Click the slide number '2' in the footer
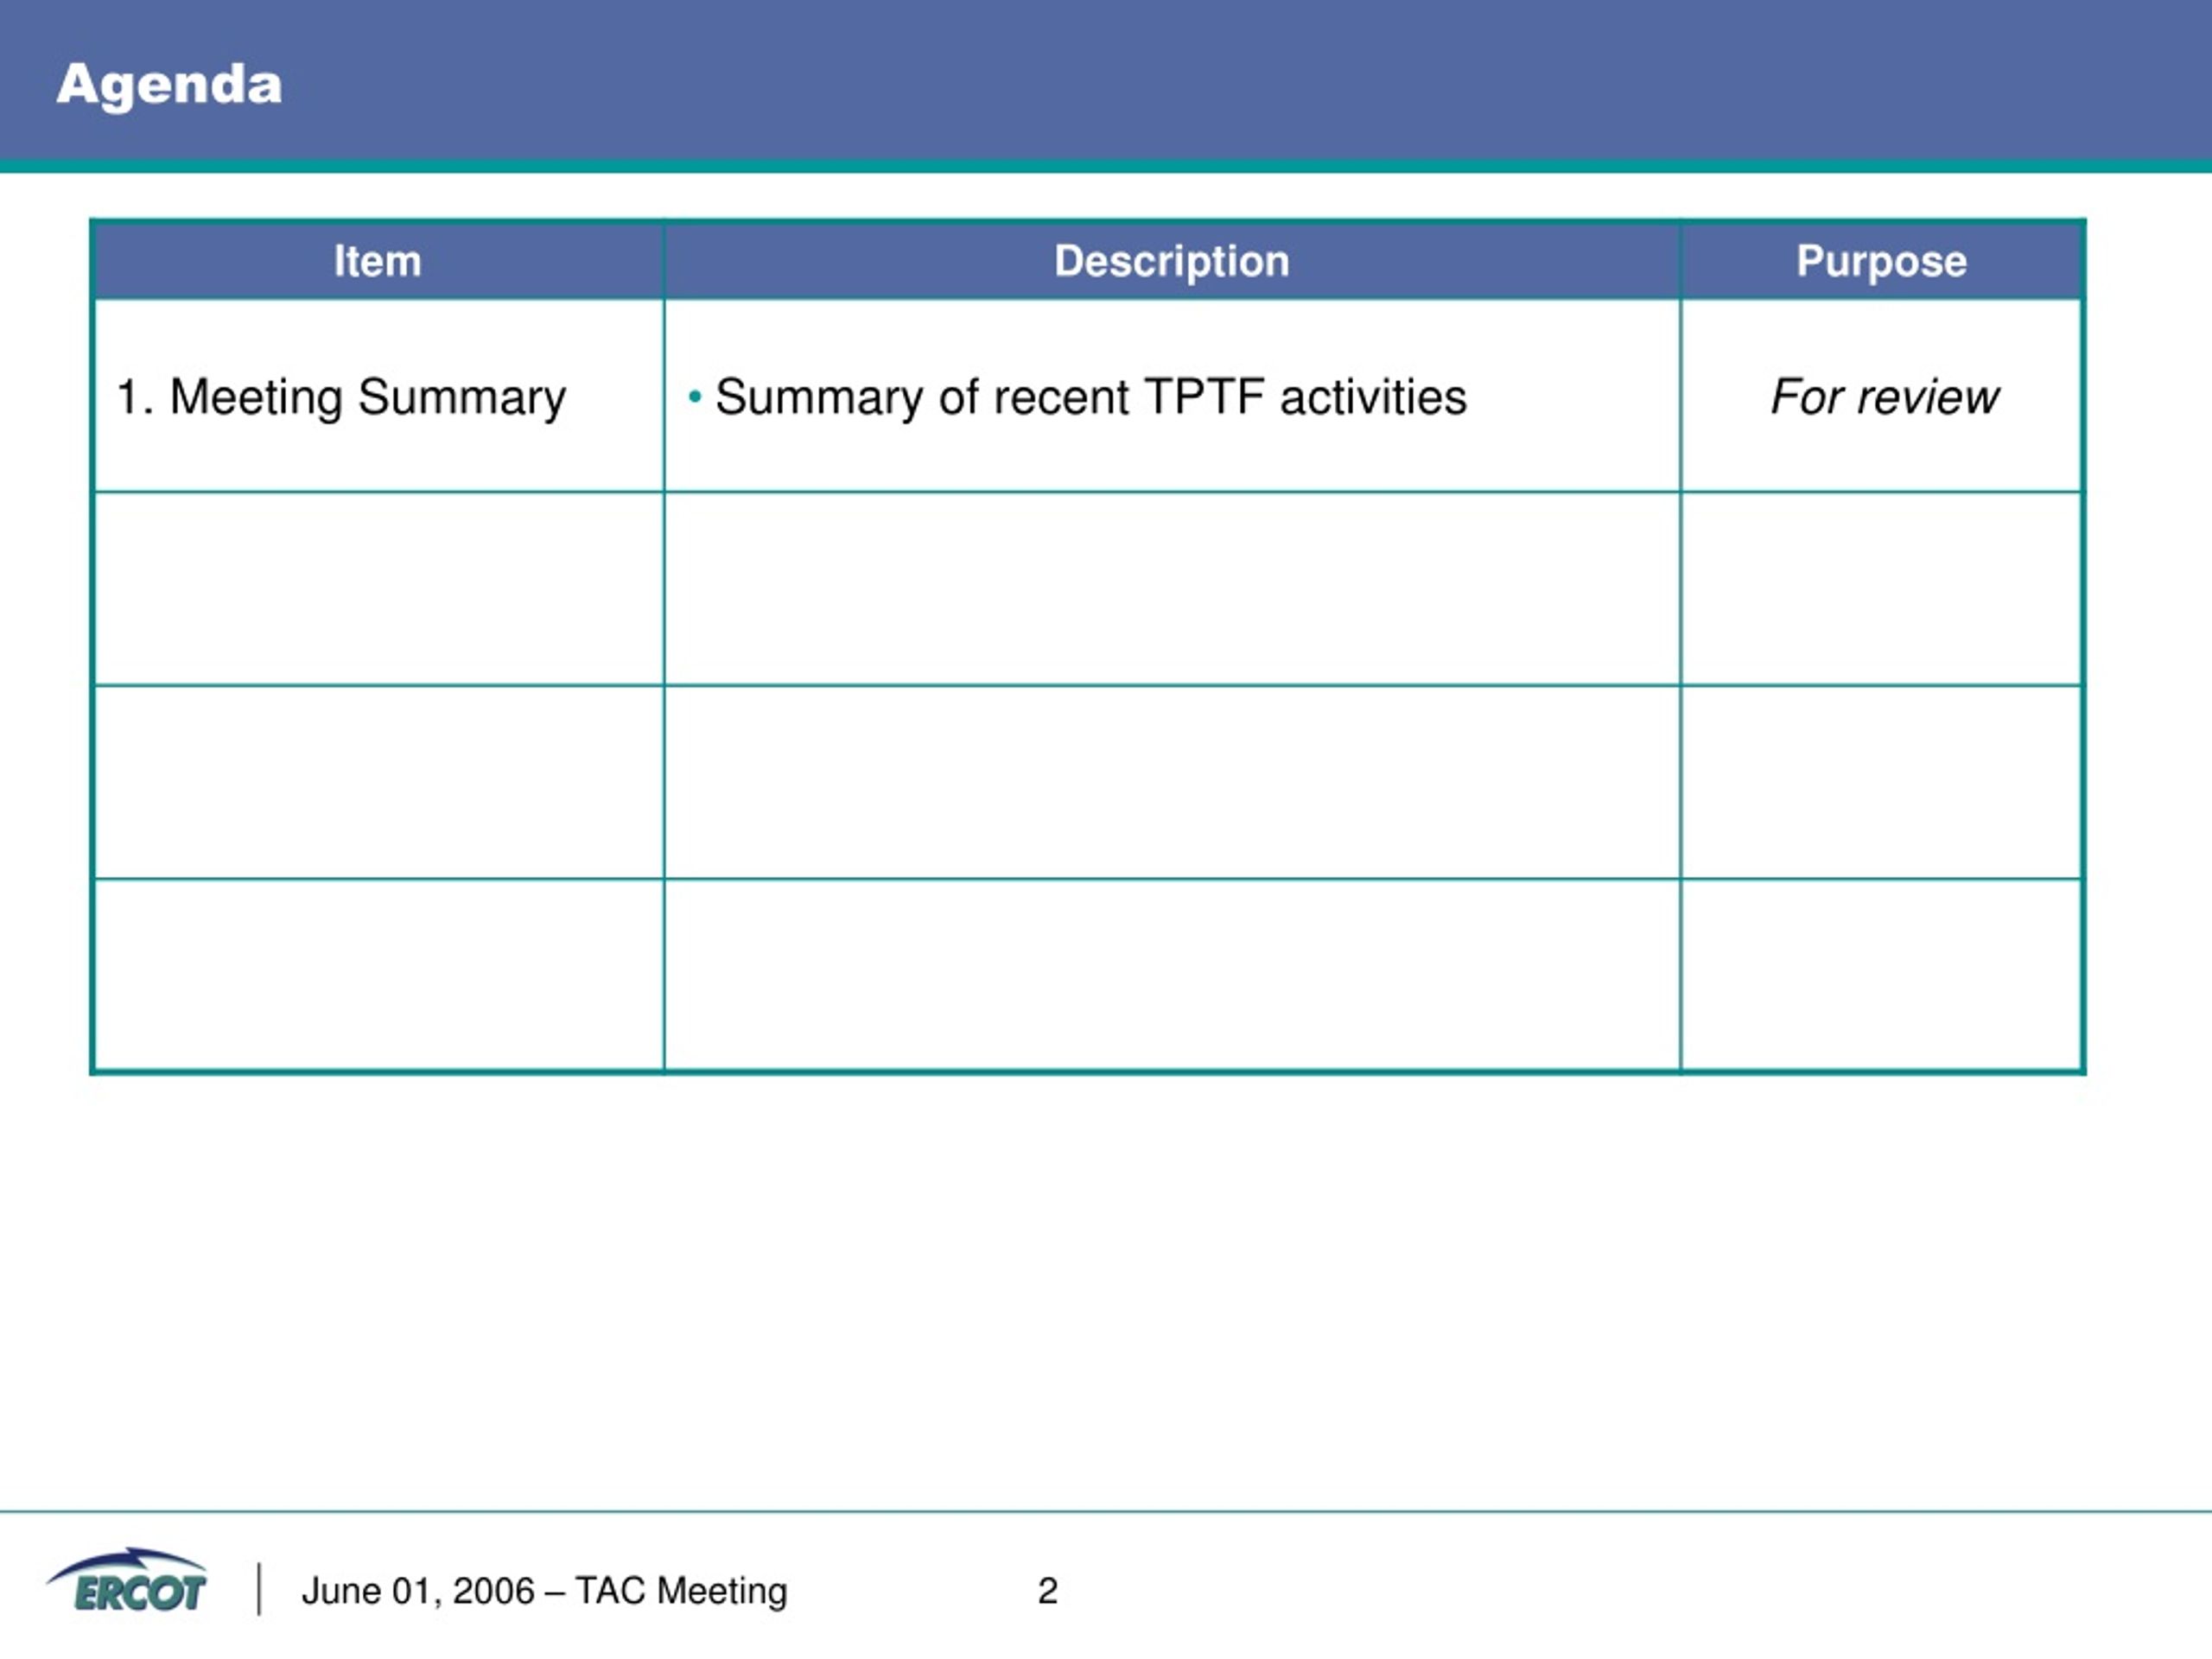 (x=1048, y=1591)
